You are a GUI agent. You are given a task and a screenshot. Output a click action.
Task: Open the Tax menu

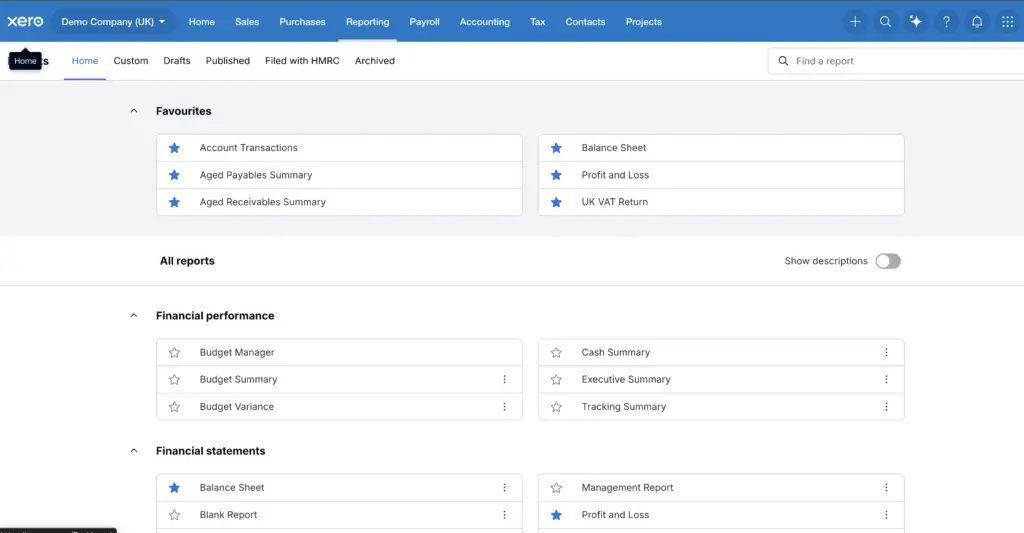click(537, 22)
